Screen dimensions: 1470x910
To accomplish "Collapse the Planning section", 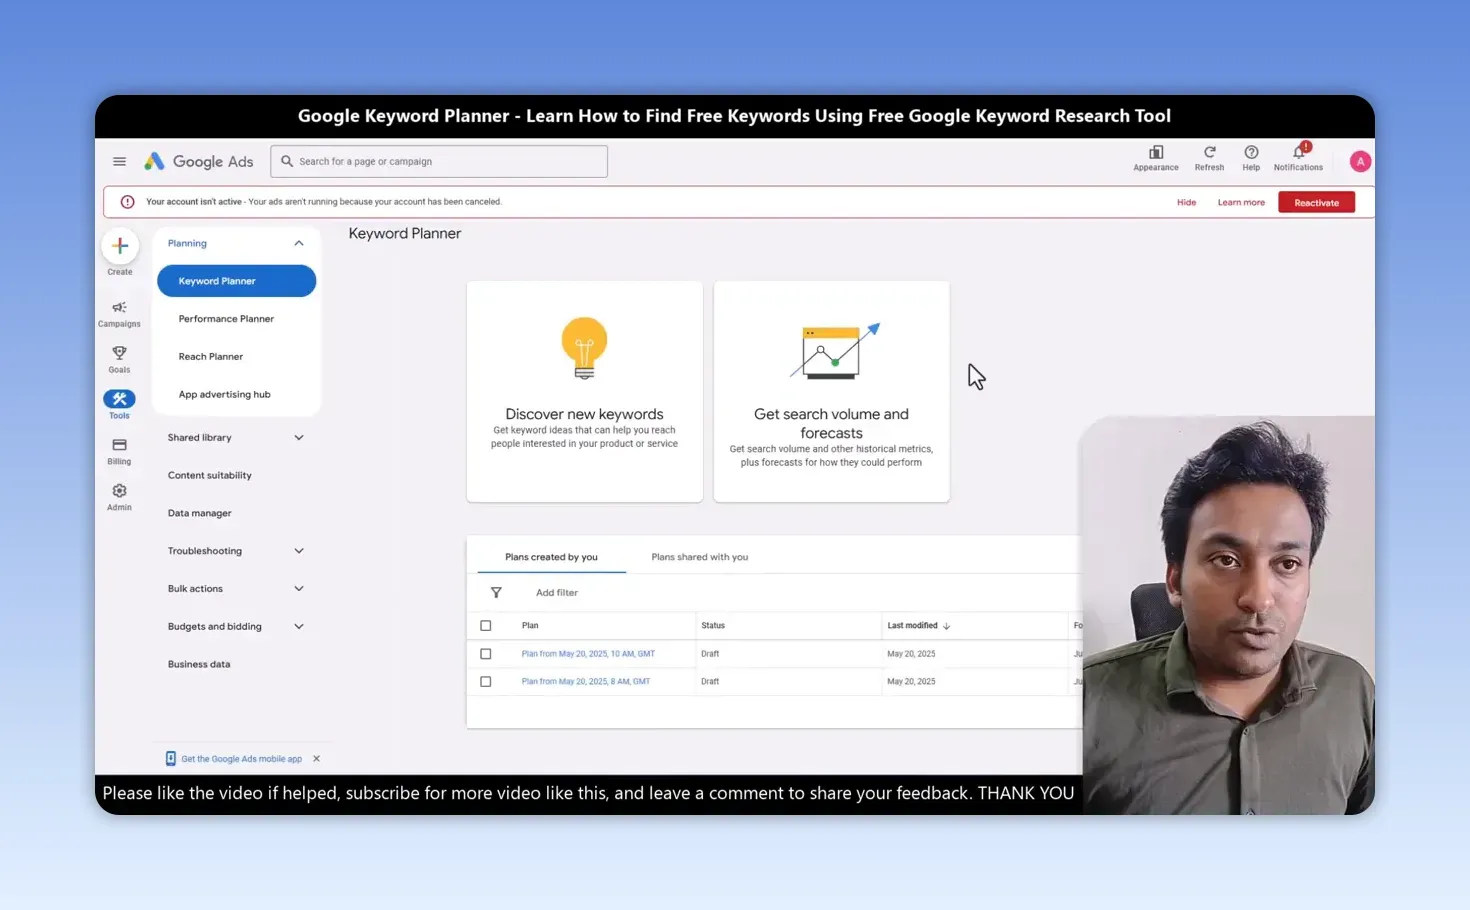I will click(298, 243).
